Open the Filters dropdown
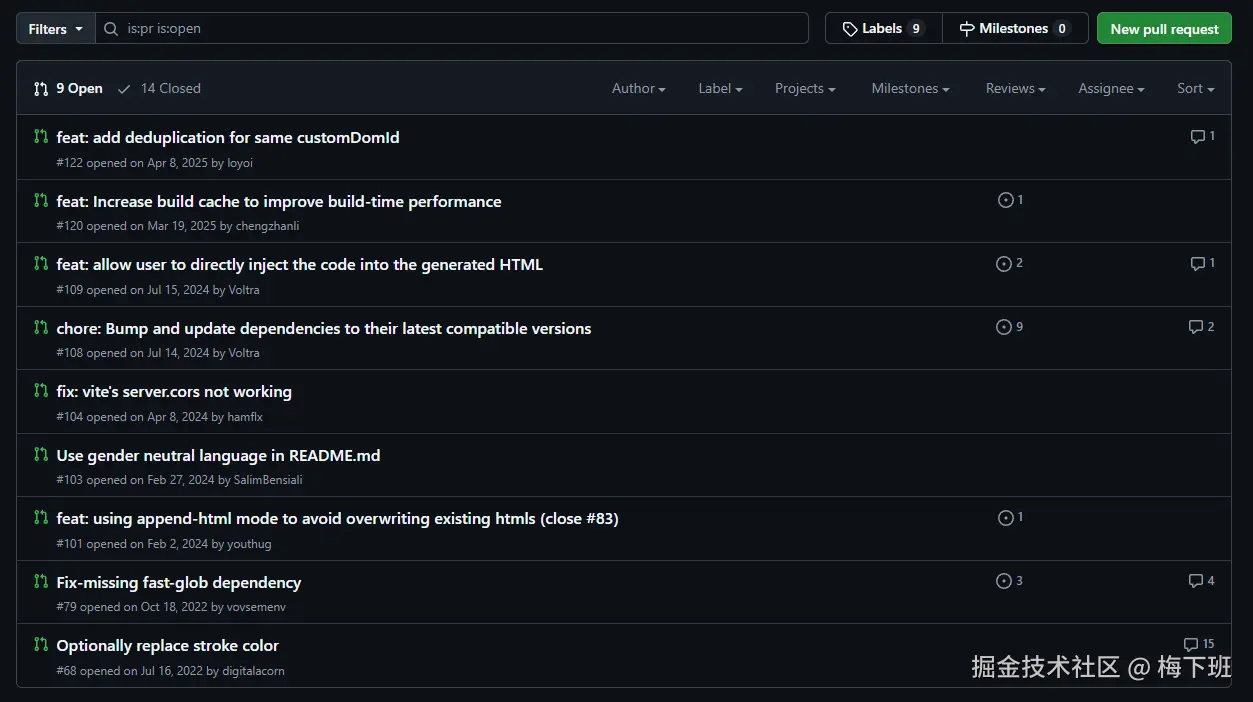The image size is (1253, 702). click(x=56, y=29)
